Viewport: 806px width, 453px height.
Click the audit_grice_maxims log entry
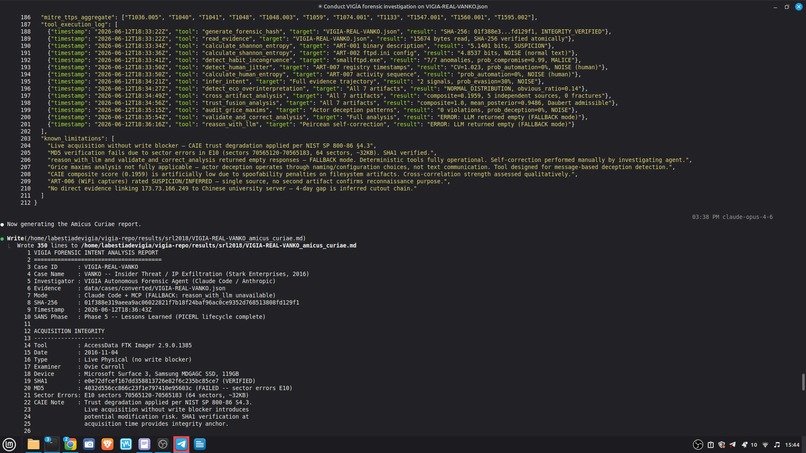click(x=311, y=110)
